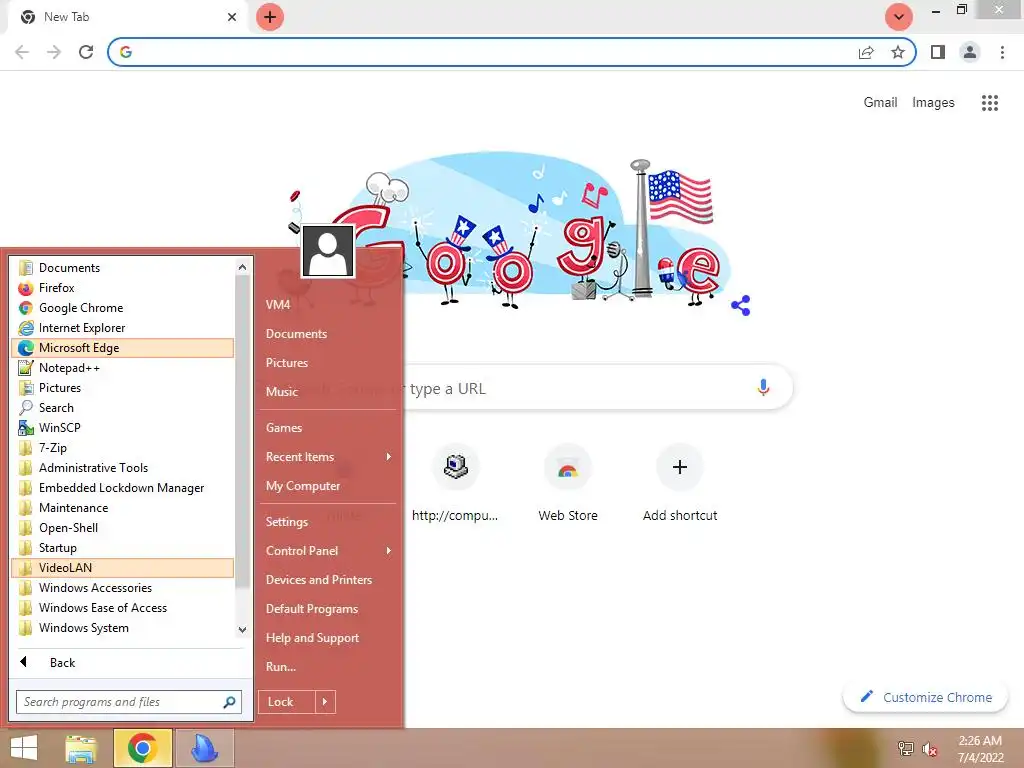Open the arrow next to Lock button

click(x=325, y=702)
